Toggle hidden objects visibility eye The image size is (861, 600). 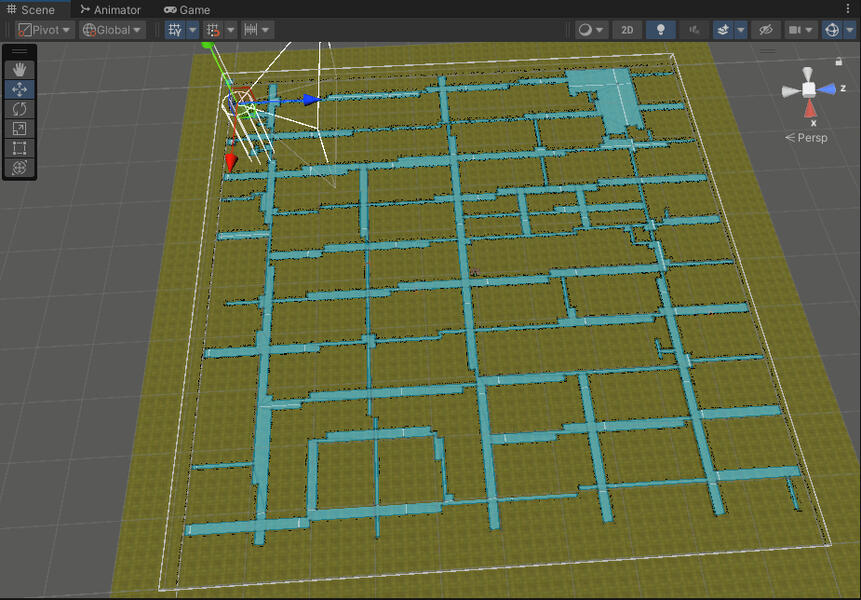point(765,30)
